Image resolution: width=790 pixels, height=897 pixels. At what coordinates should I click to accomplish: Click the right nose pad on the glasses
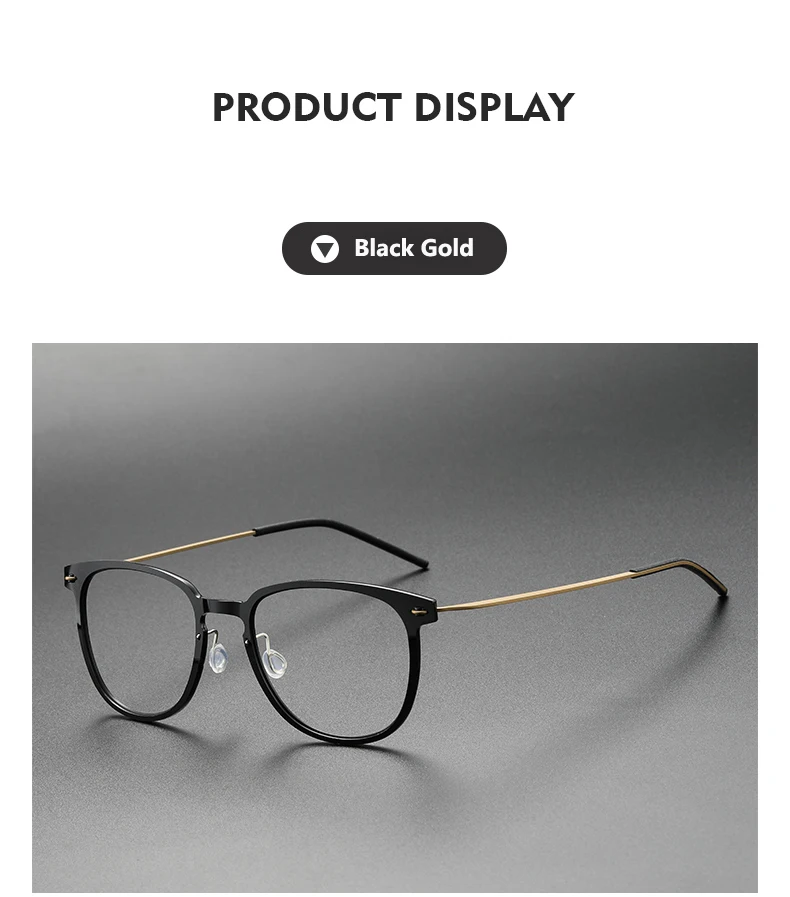tap(275, 662)
